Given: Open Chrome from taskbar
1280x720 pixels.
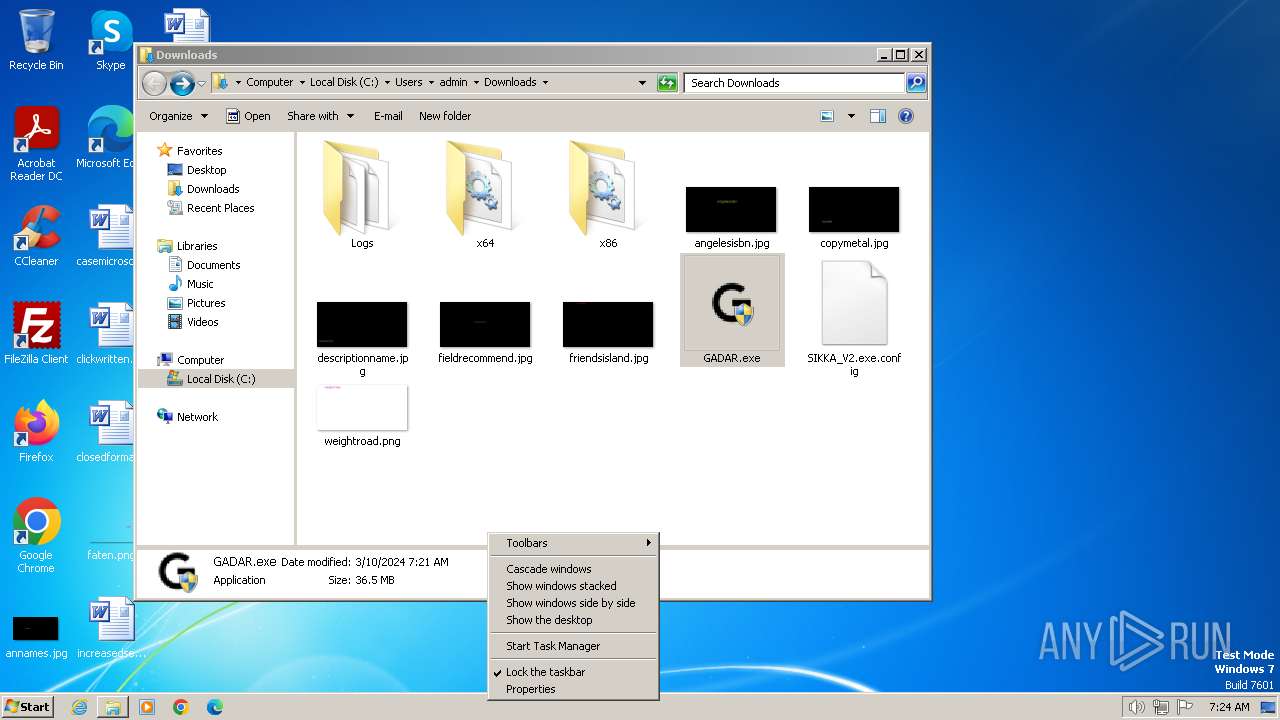Looking at the screenshot, I should point(181,707).
